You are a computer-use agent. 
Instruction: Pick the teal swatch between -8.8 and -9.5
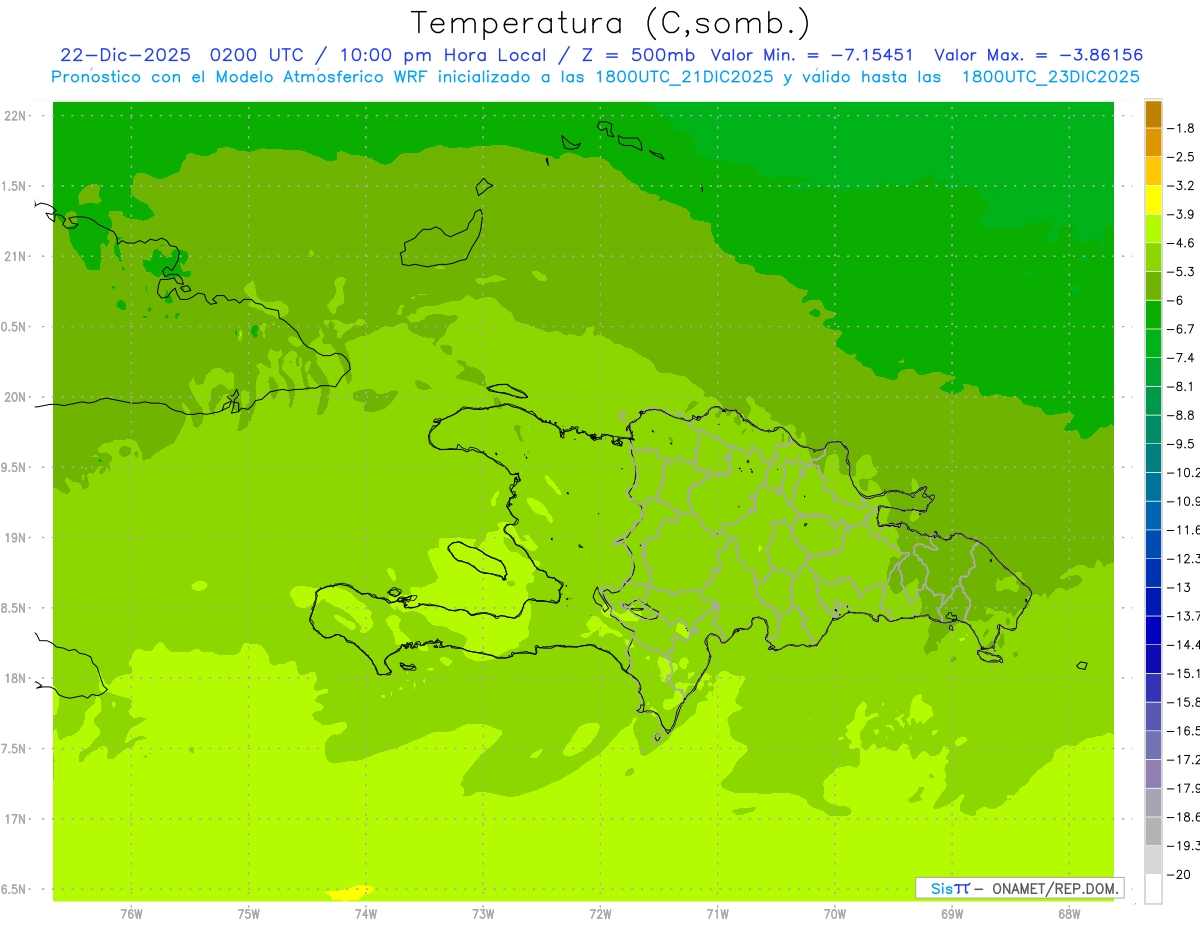(x=1153, y=430)
